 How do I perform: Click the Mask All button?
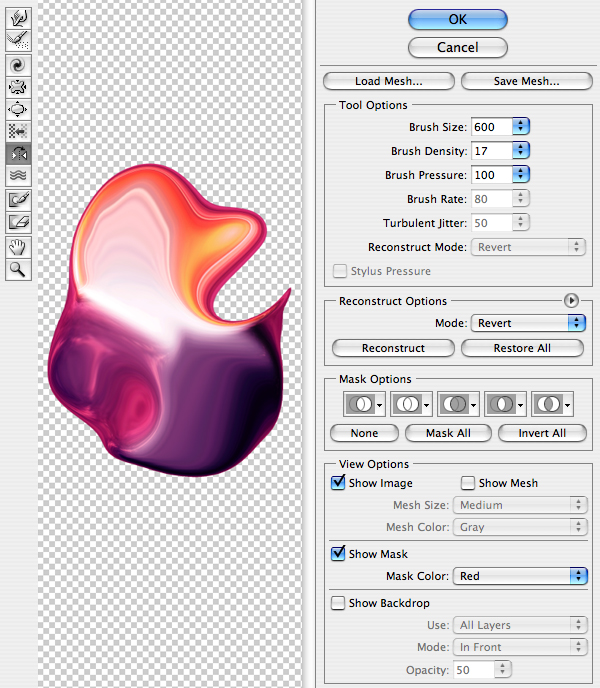(448, 433)
